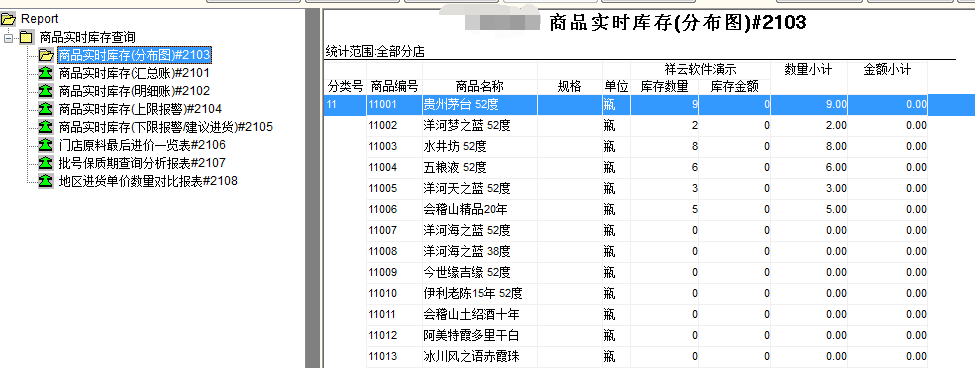Click folder icon beside 商品实时库存查询
975x368 pixels.
point(26,37)
